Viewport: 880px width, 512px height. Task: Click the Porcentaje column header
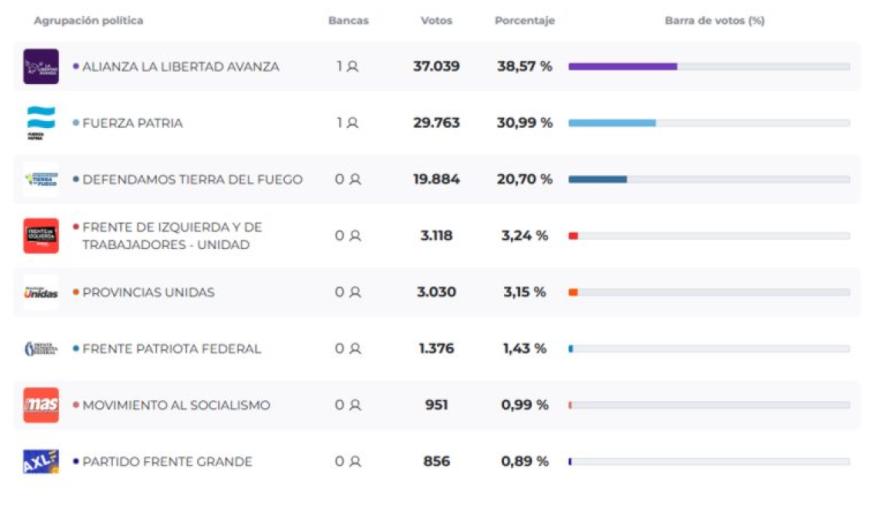point(524,21)
